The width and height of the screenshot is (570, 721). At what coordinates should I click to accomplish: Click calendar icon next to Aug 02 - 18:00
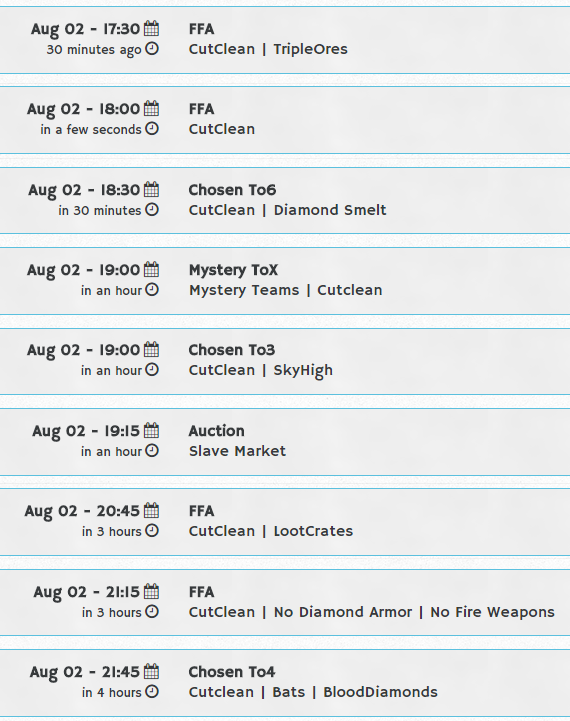point(151,108)
